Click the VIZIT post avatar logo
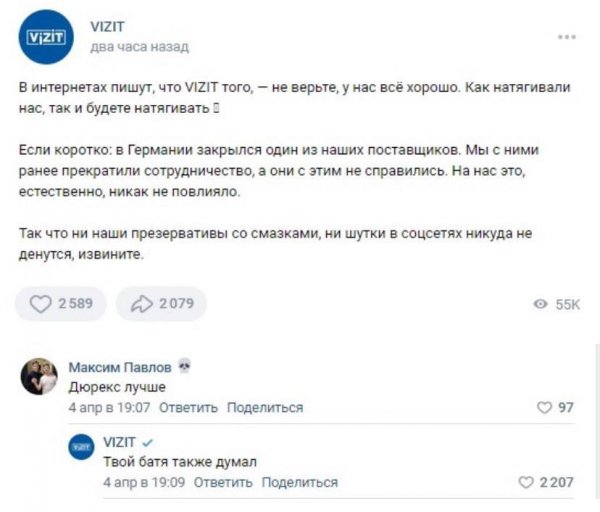Screen dimensions: 600x512 (x=44, y=37)
